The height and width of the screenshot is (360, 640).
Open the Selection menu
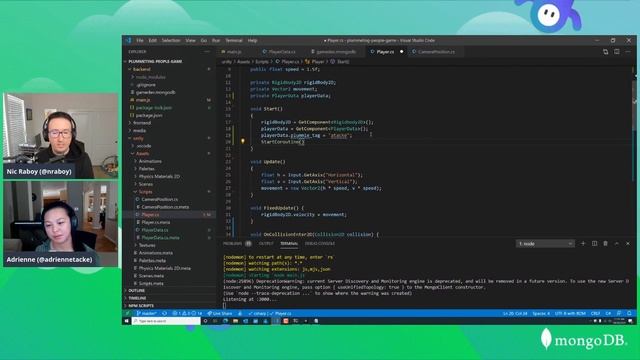tap(171, 40)
